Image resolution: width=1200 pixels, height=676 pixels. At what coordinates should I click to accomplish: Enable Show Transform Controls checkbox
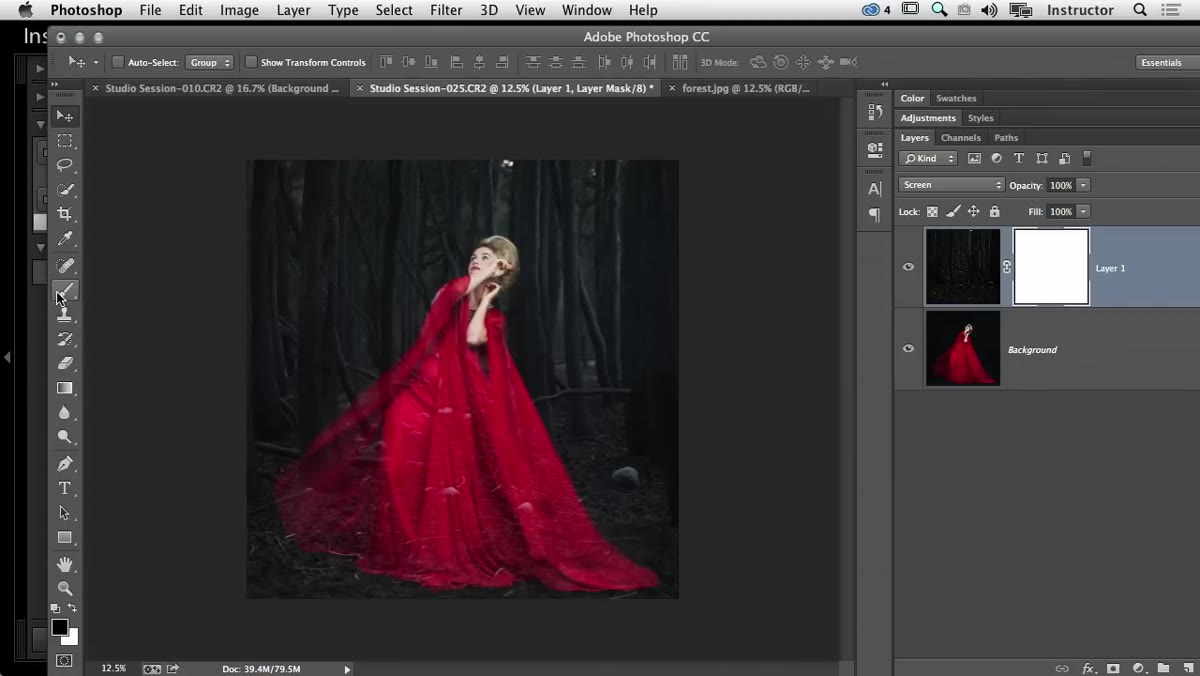tap(251, 62)
